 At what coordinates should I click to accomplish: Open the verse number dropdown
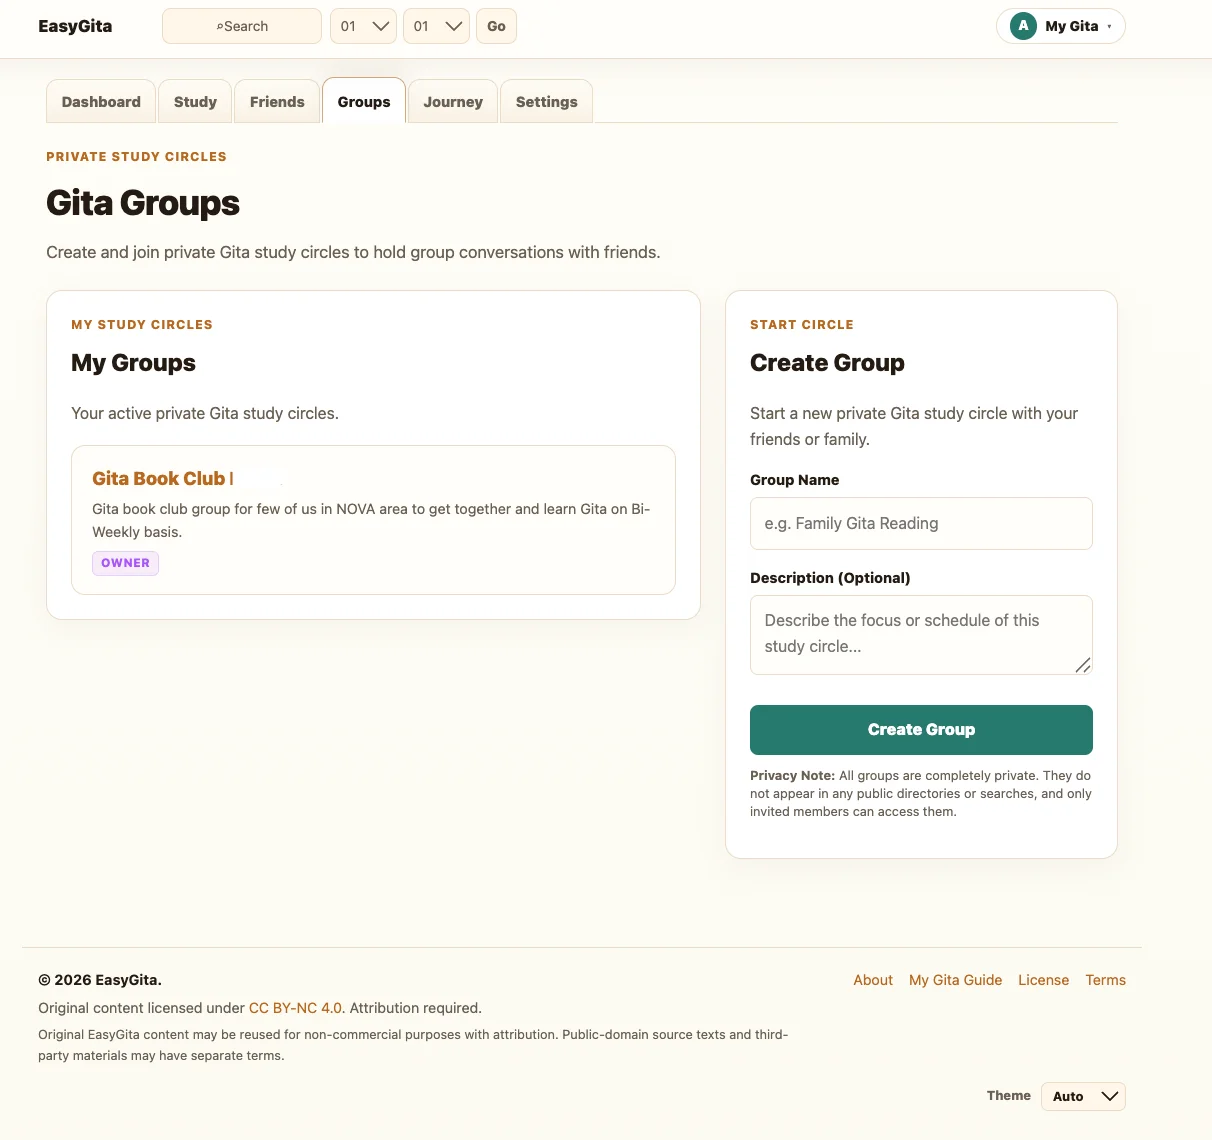tap(436, 26)
